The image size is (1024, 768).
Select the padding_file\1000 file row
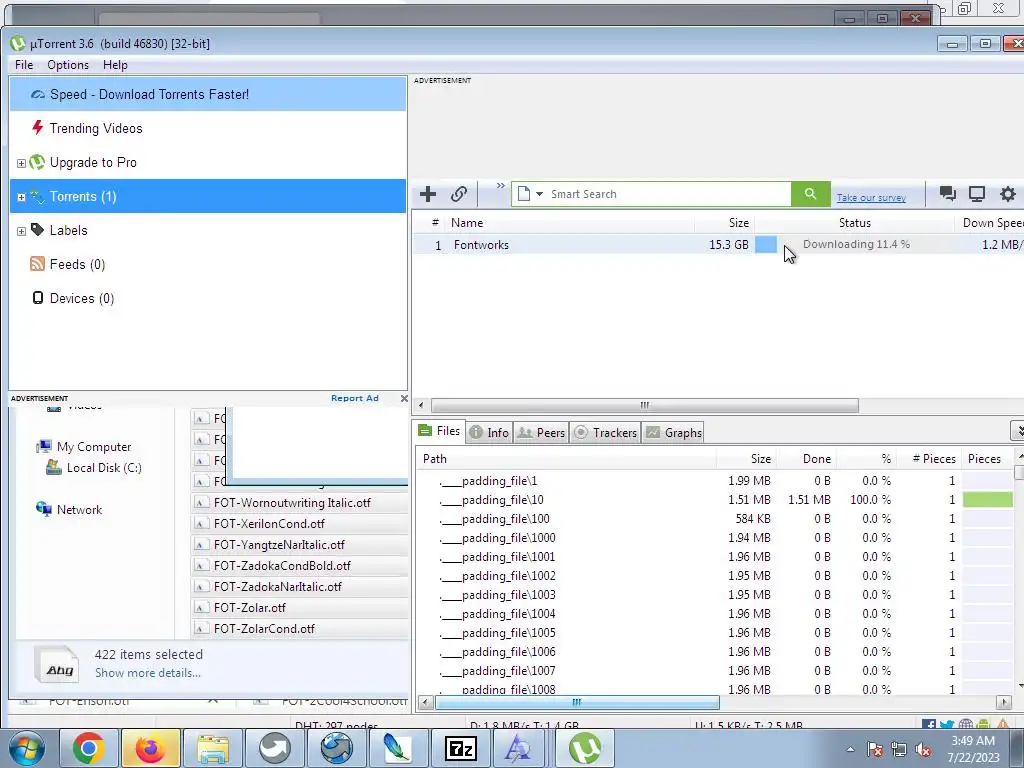(x=714, y=537)
